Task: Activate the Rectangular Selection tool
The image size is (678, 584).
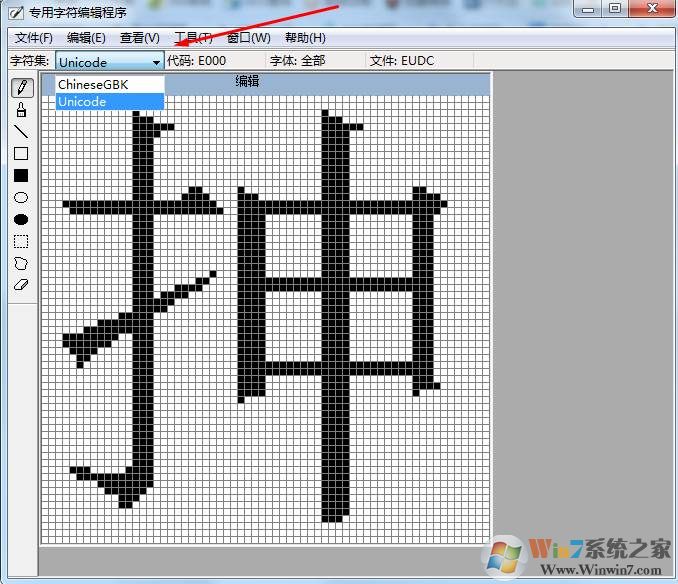Action: click(21, 241)
